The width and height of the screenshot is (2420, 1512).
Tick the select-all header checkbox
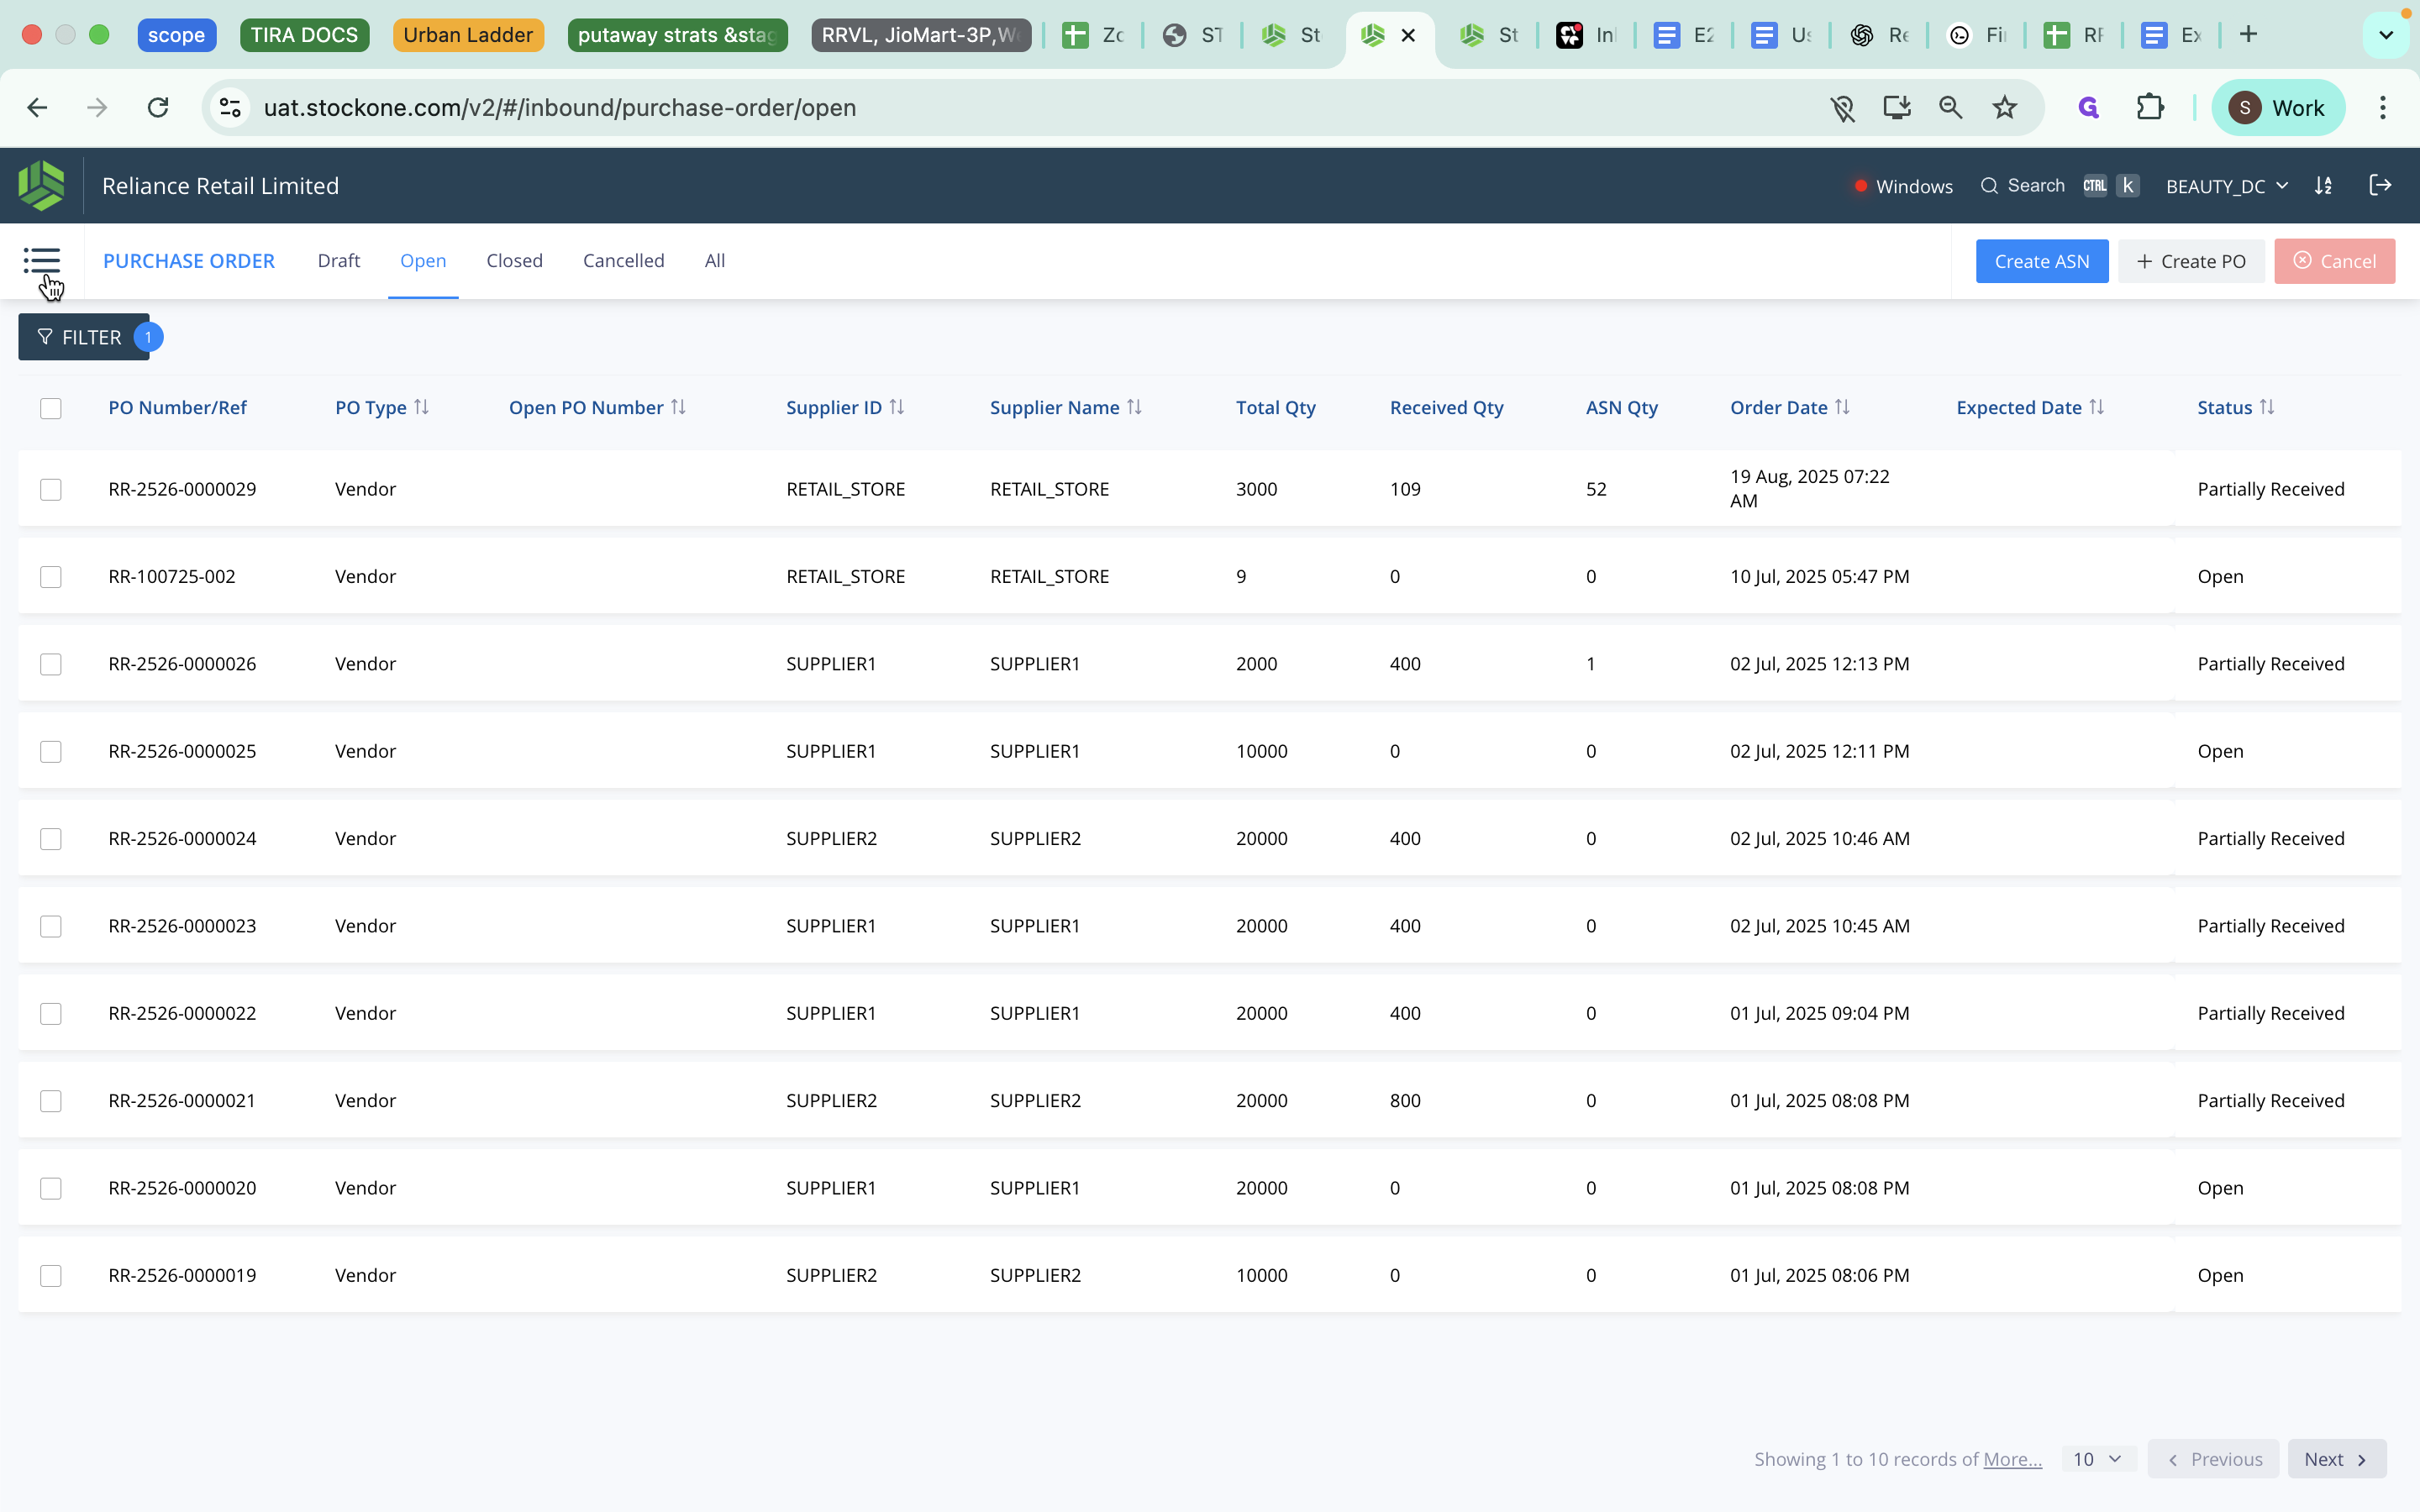[51, 408]
